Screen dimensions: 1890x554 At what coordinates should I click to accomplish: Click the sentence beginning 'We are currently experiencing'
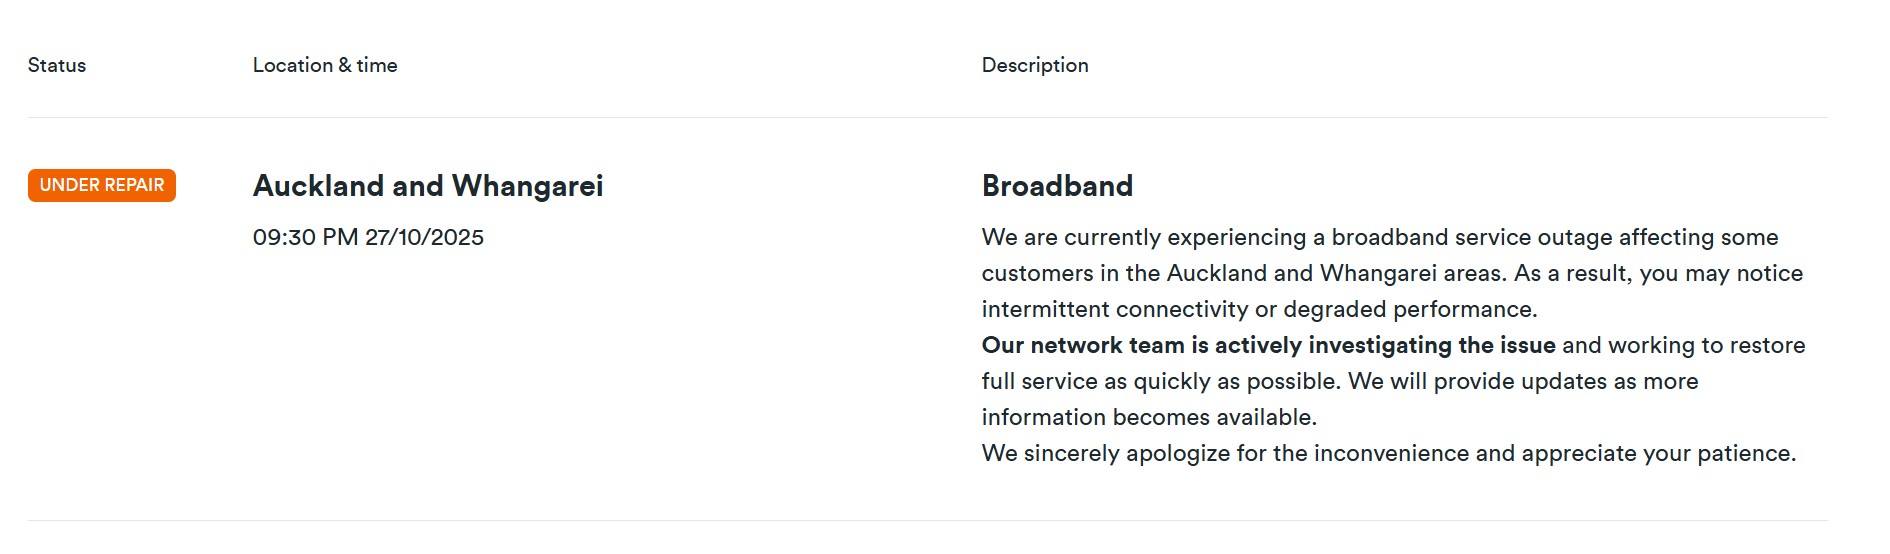tap(1380, 238)
